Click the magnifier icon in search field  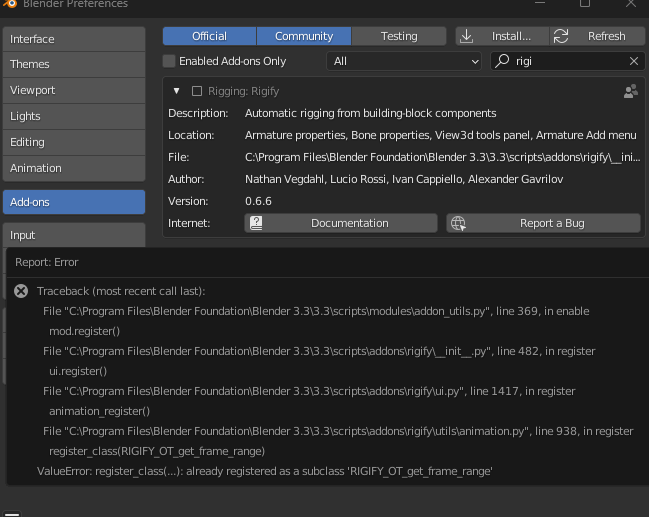point(502,61)
